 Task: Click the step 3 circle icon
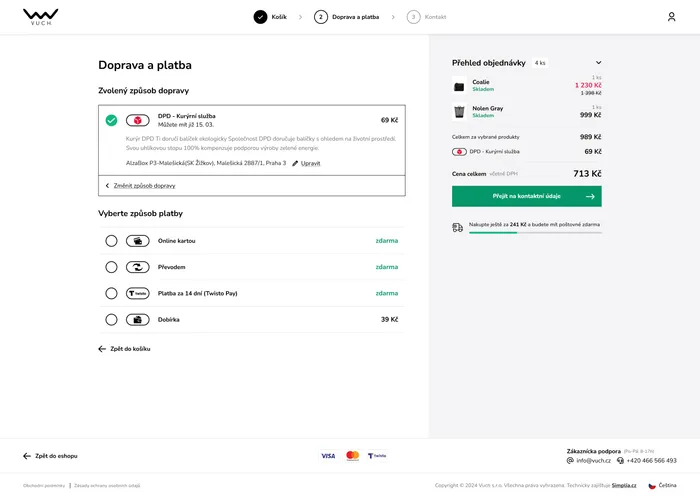click(413, 17)
